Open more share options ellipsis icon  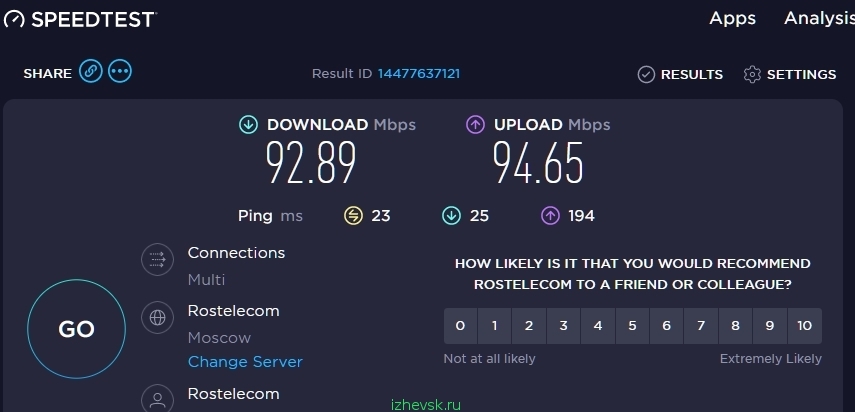tap(119, 71)
